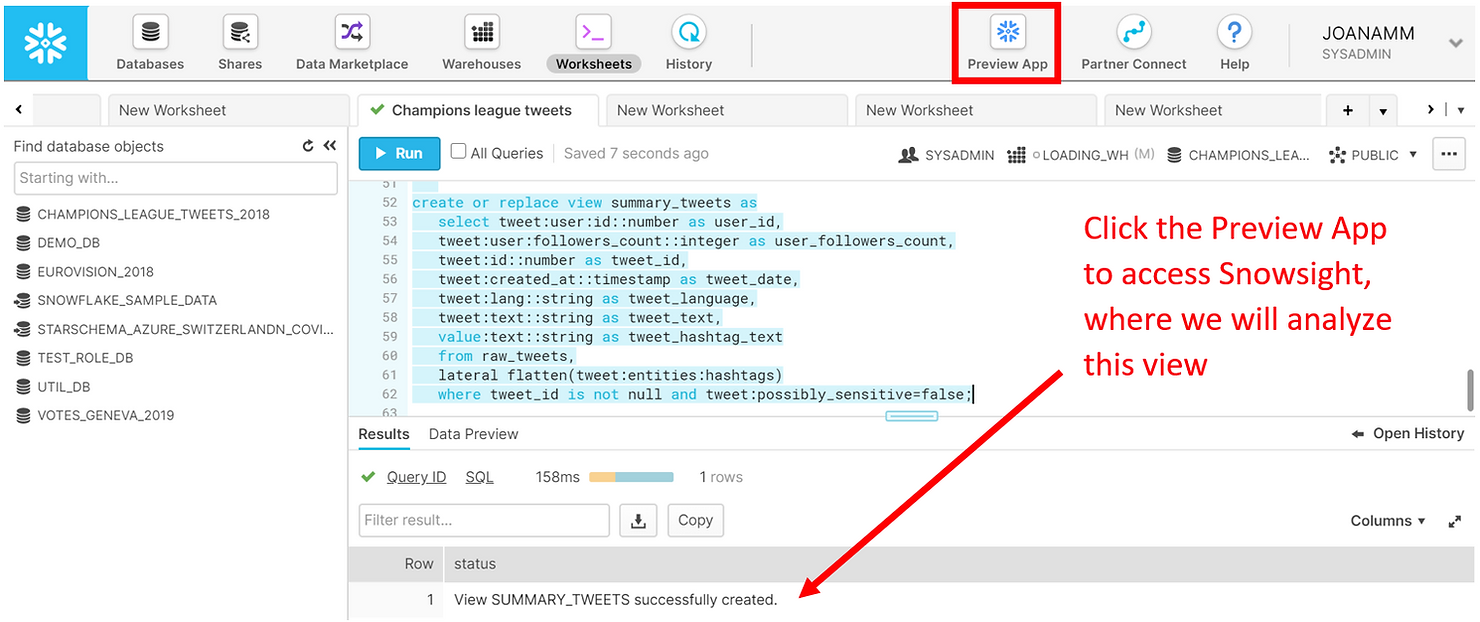This screenshot has height=622, width=1480.
Task: Click the query duration progress bar
Action: 631,477
